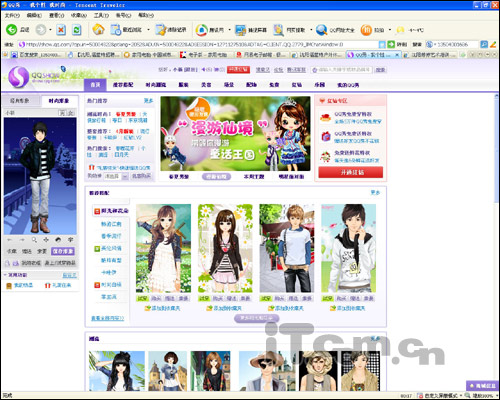This screenshot has height=400, width=500.
Task: Select the first category with the red icon in the outfit list
Action: [111, 211]
